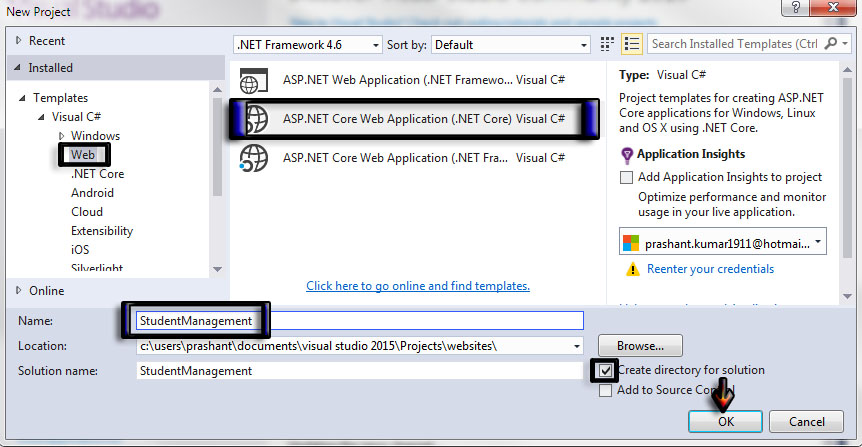
Task: Open the Sort by Default dropdown
Action: [x=583, y=45]
